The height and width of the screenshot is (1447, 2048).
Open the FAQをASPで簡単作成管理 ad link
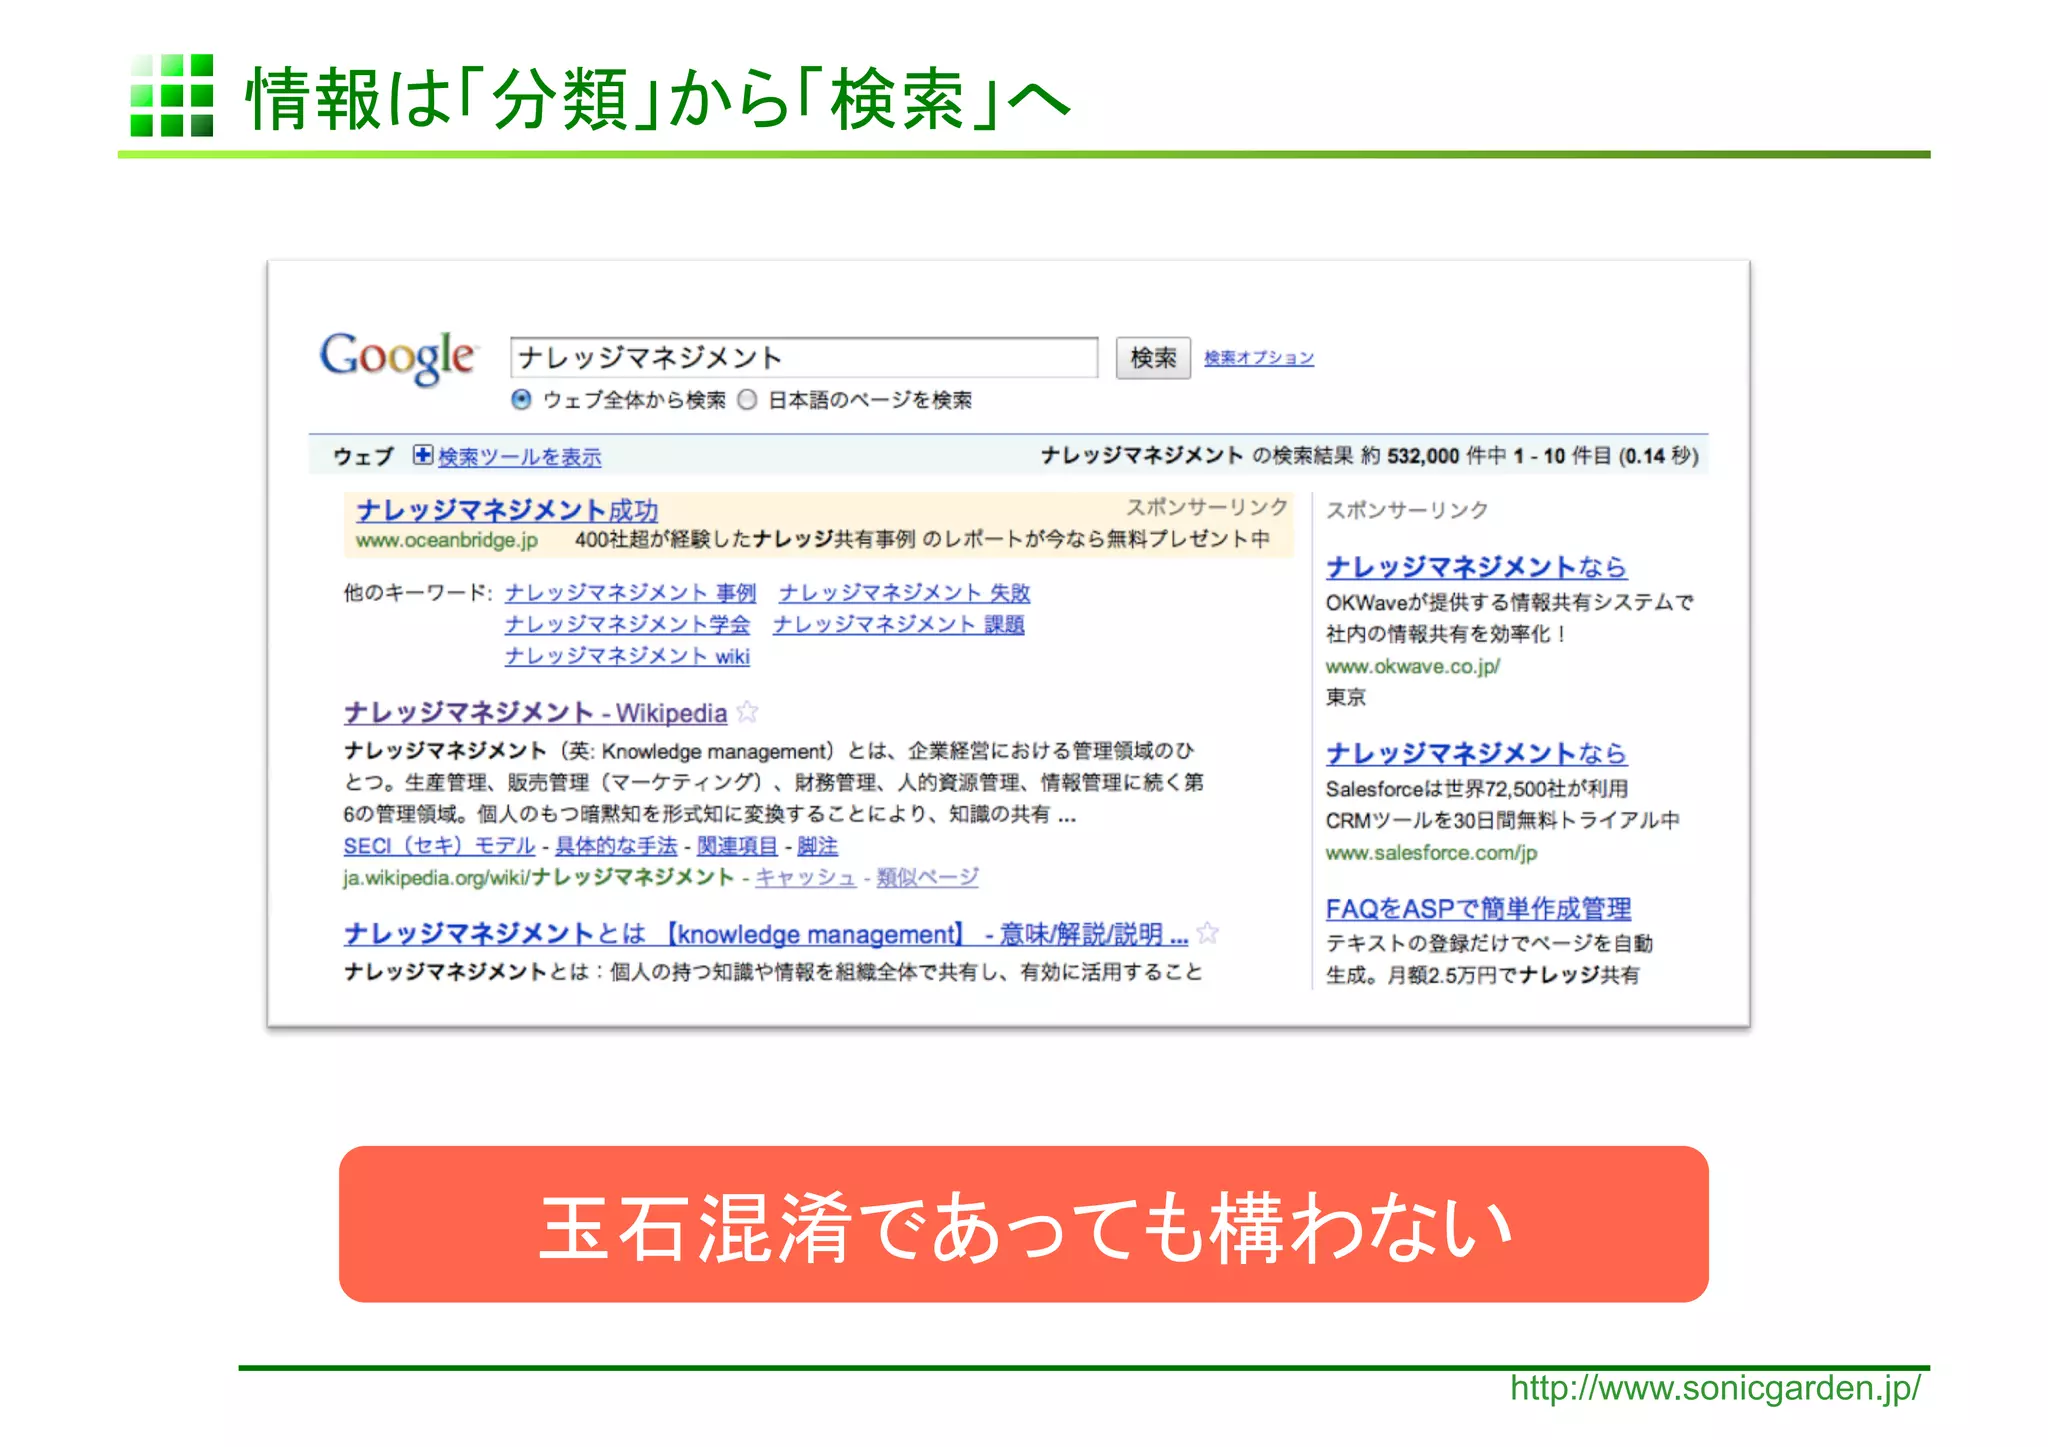pos(1478,909)
